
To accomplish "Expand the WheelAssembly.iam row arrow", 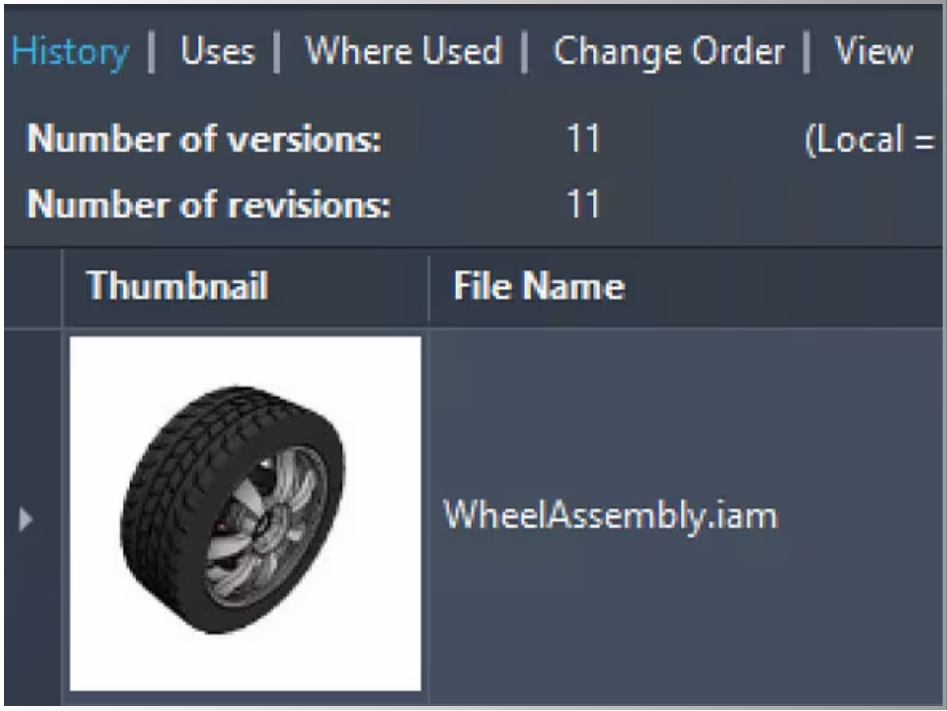I will (x=25, y=520).
